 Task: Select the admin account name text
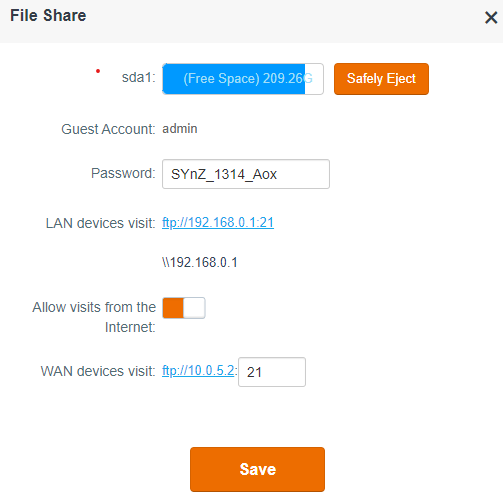[x=180, y=129]
